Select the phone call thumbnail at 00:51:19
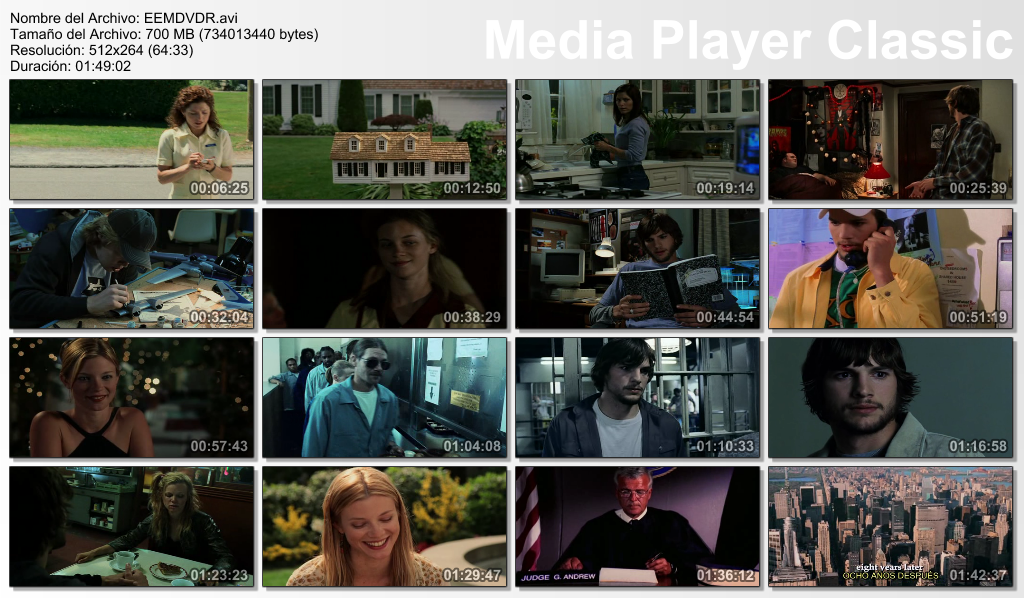 pyautogui.click(x=890, y=268)
